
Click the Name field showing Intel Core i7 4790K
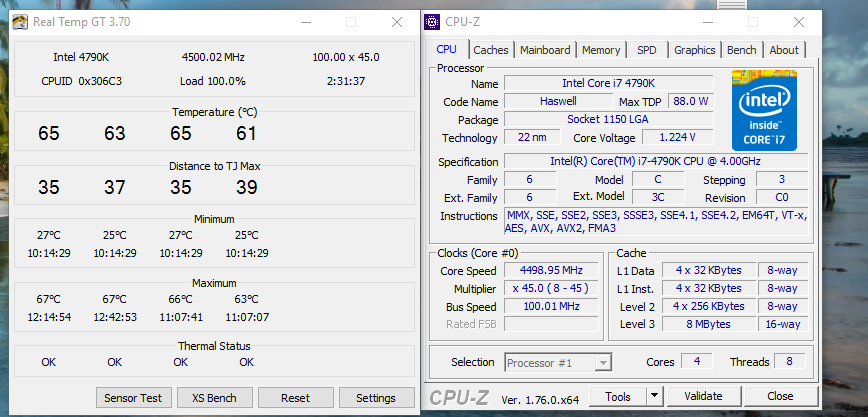point(608,83)
